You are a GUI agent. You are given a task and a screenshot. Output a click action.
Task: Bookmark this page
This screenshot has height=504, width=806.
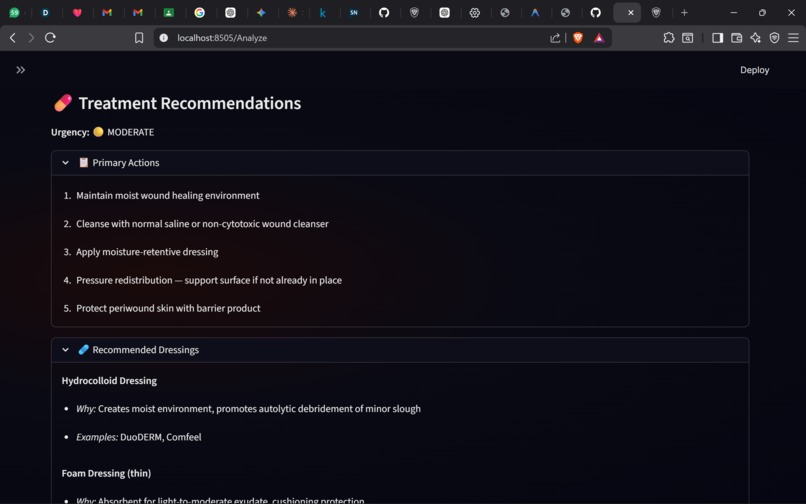pos(139,38)
